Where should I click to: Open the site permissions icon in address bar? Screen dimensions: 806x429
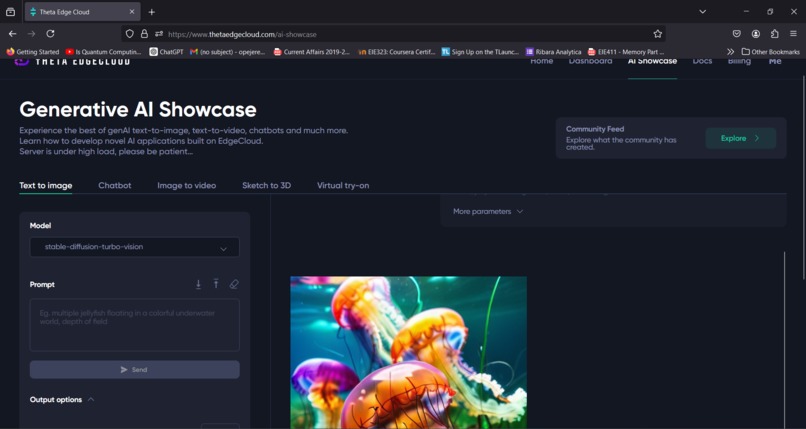coord(159,34)
